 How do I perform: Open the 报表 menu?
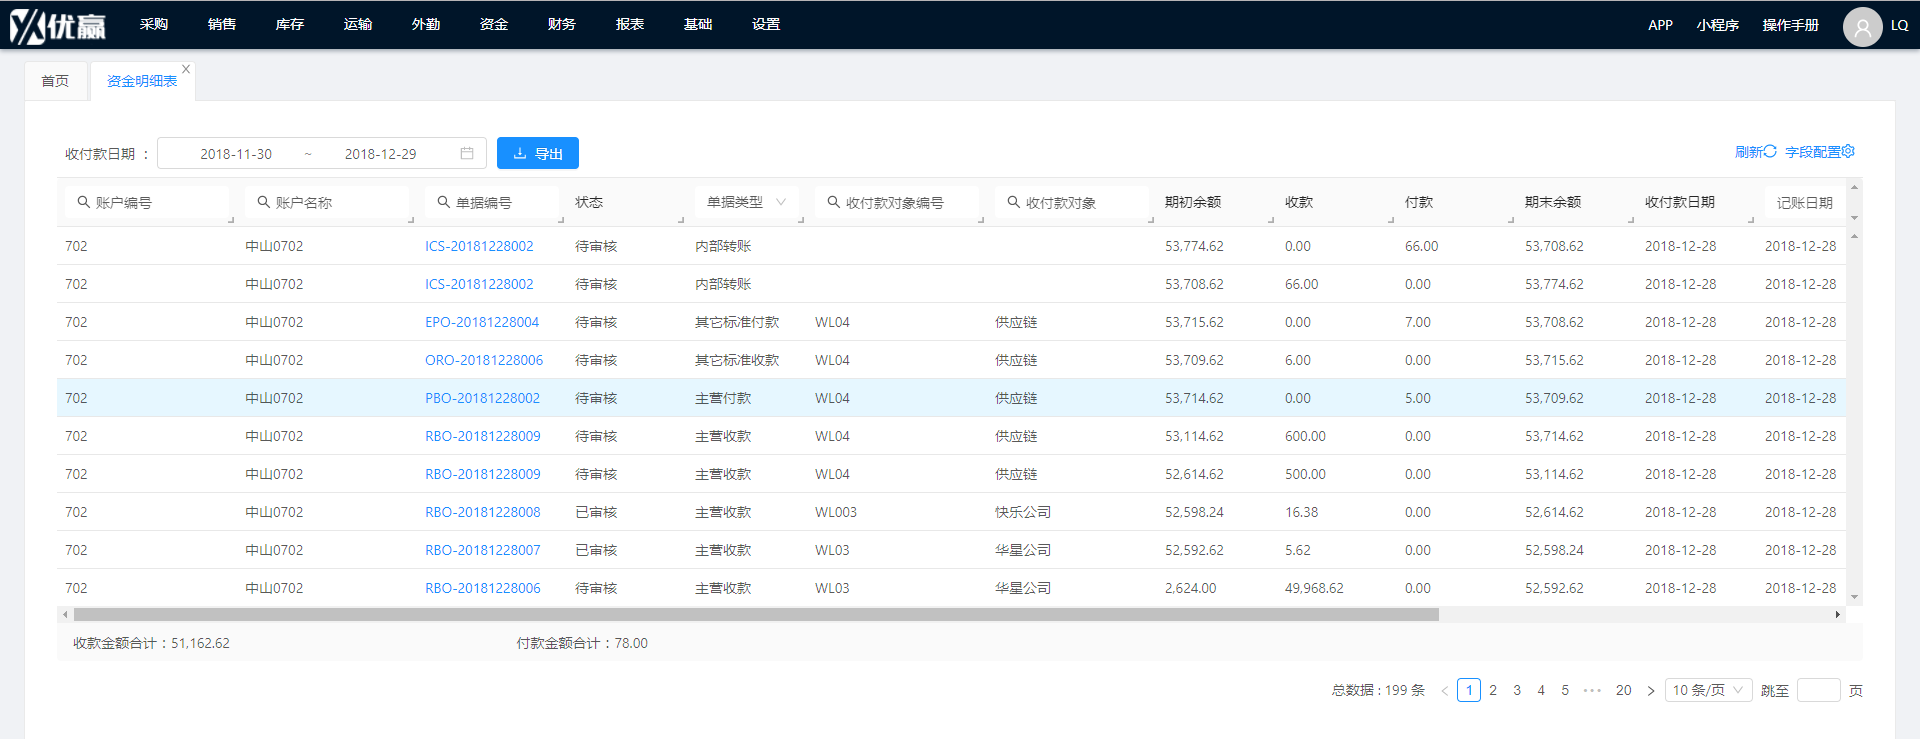pyautogui.click(x=630, y=24)
